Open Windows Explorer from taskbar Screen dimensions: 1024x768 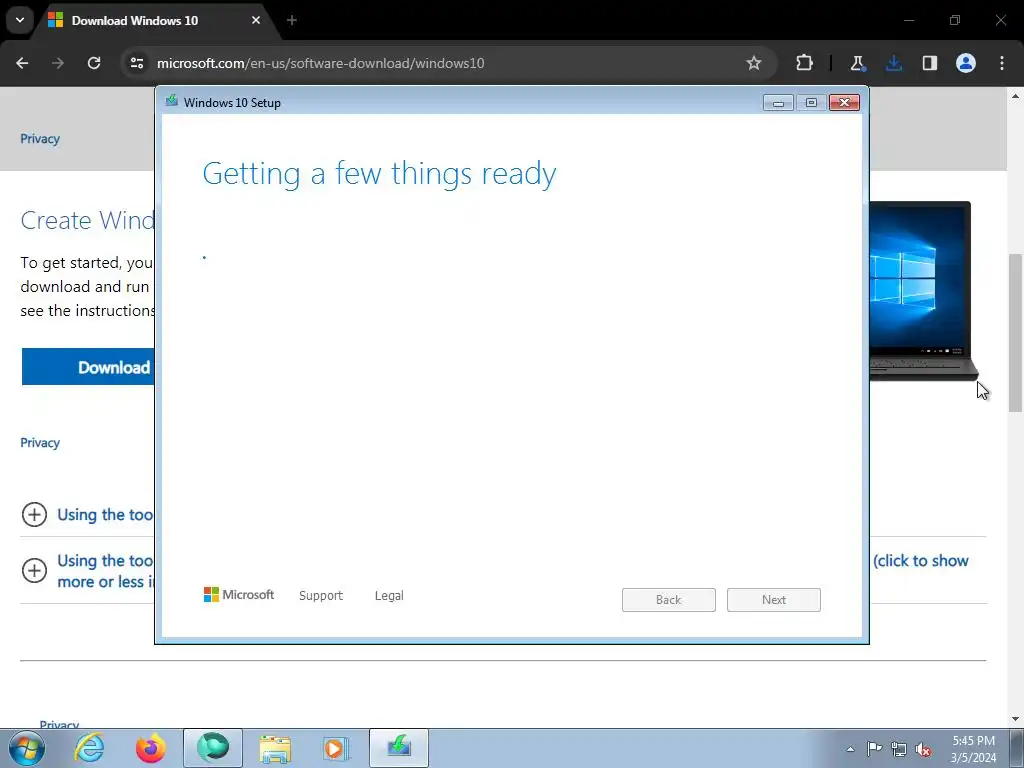275,748
